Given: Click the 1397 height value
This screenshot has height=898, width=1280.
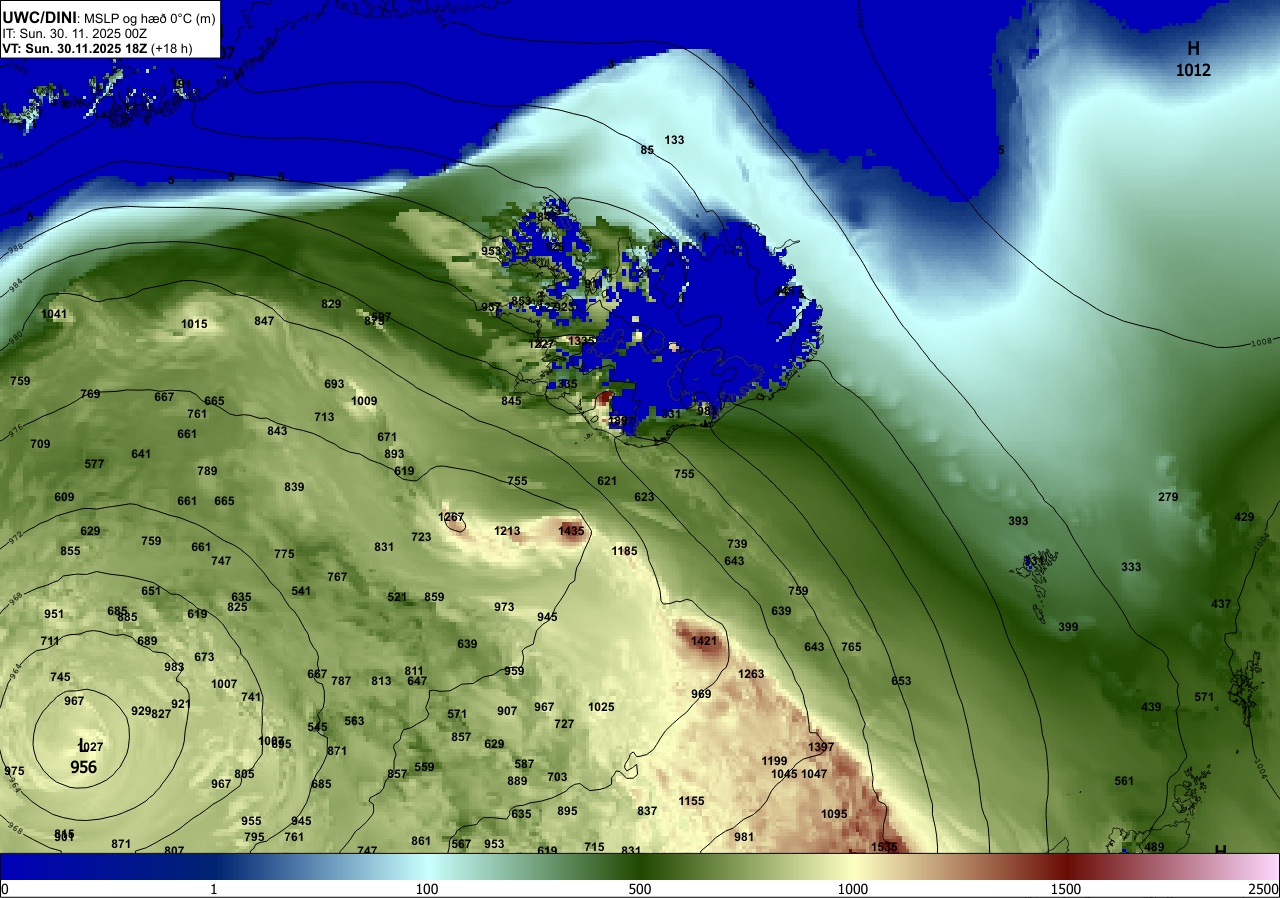Looking at the screenshot, I should [x=821, y=747].
